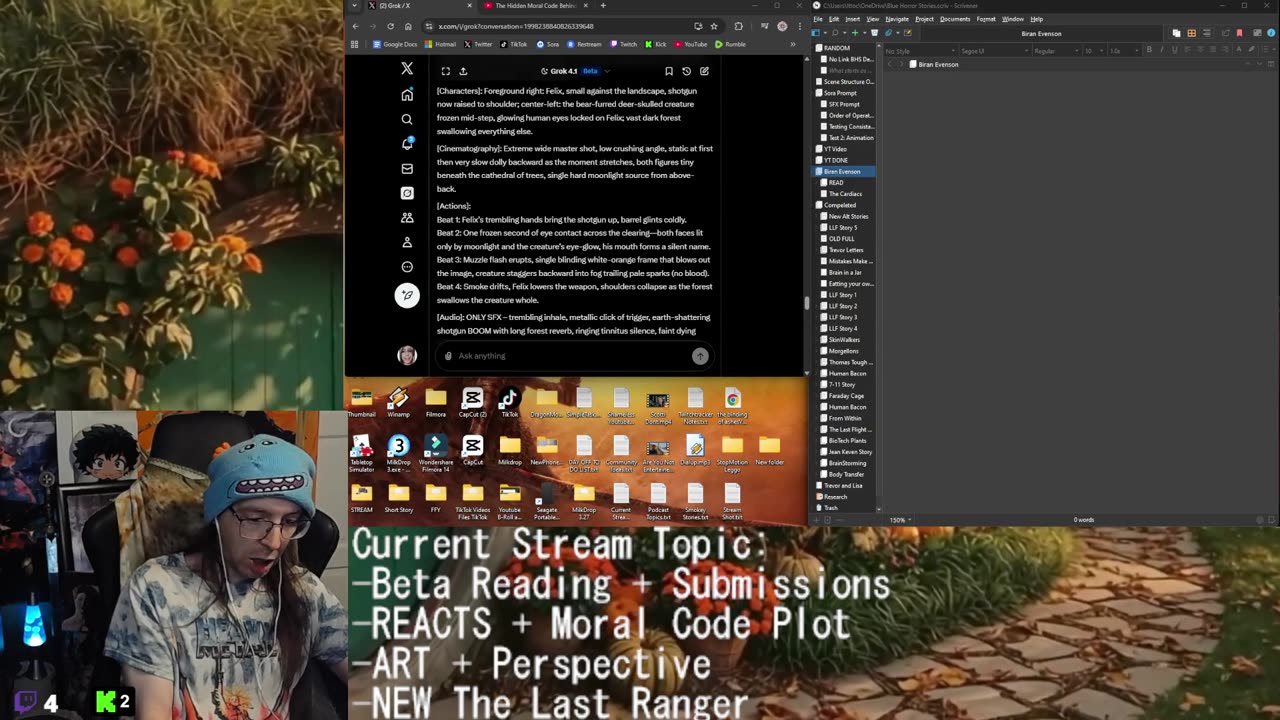This screenshot has height=720, width=1280.
Task: Open Profile icon in X sidebar
Action: [407, 242]
